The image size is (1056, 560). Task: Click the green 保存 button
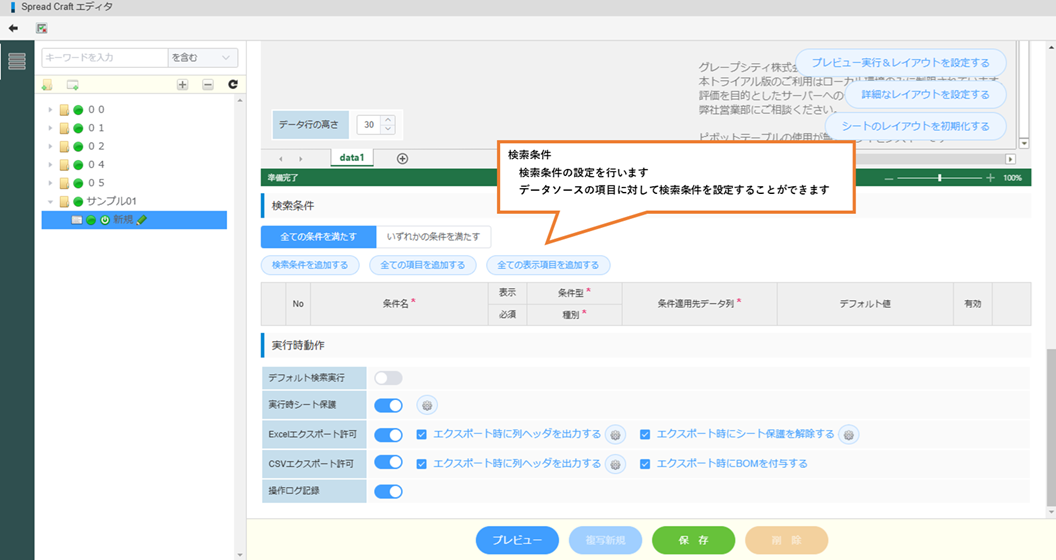693,540
